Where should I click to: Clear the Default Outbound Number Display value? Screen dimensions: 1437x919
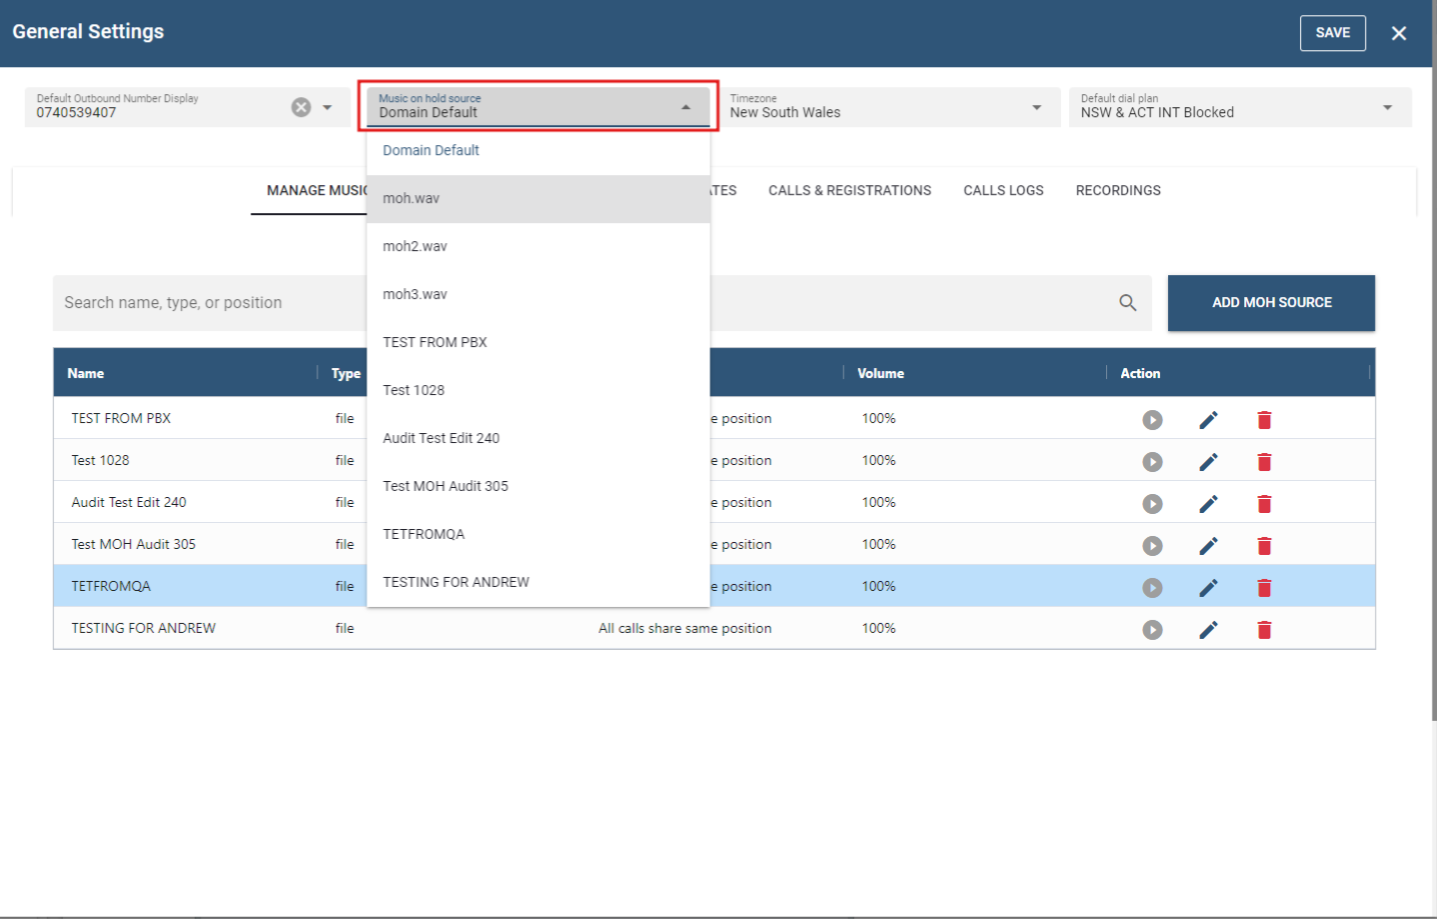(x=301, y=107)
